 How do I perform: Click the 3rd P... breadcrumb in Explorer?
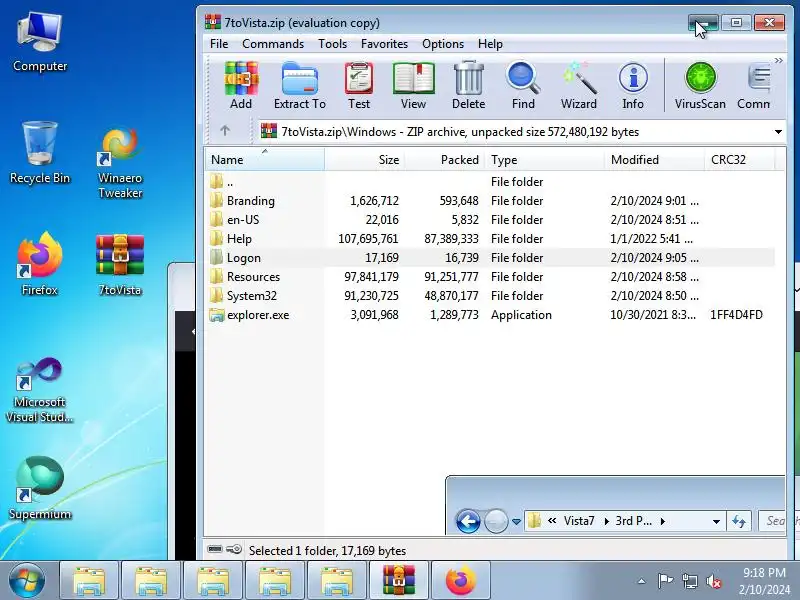coord(633,521)
